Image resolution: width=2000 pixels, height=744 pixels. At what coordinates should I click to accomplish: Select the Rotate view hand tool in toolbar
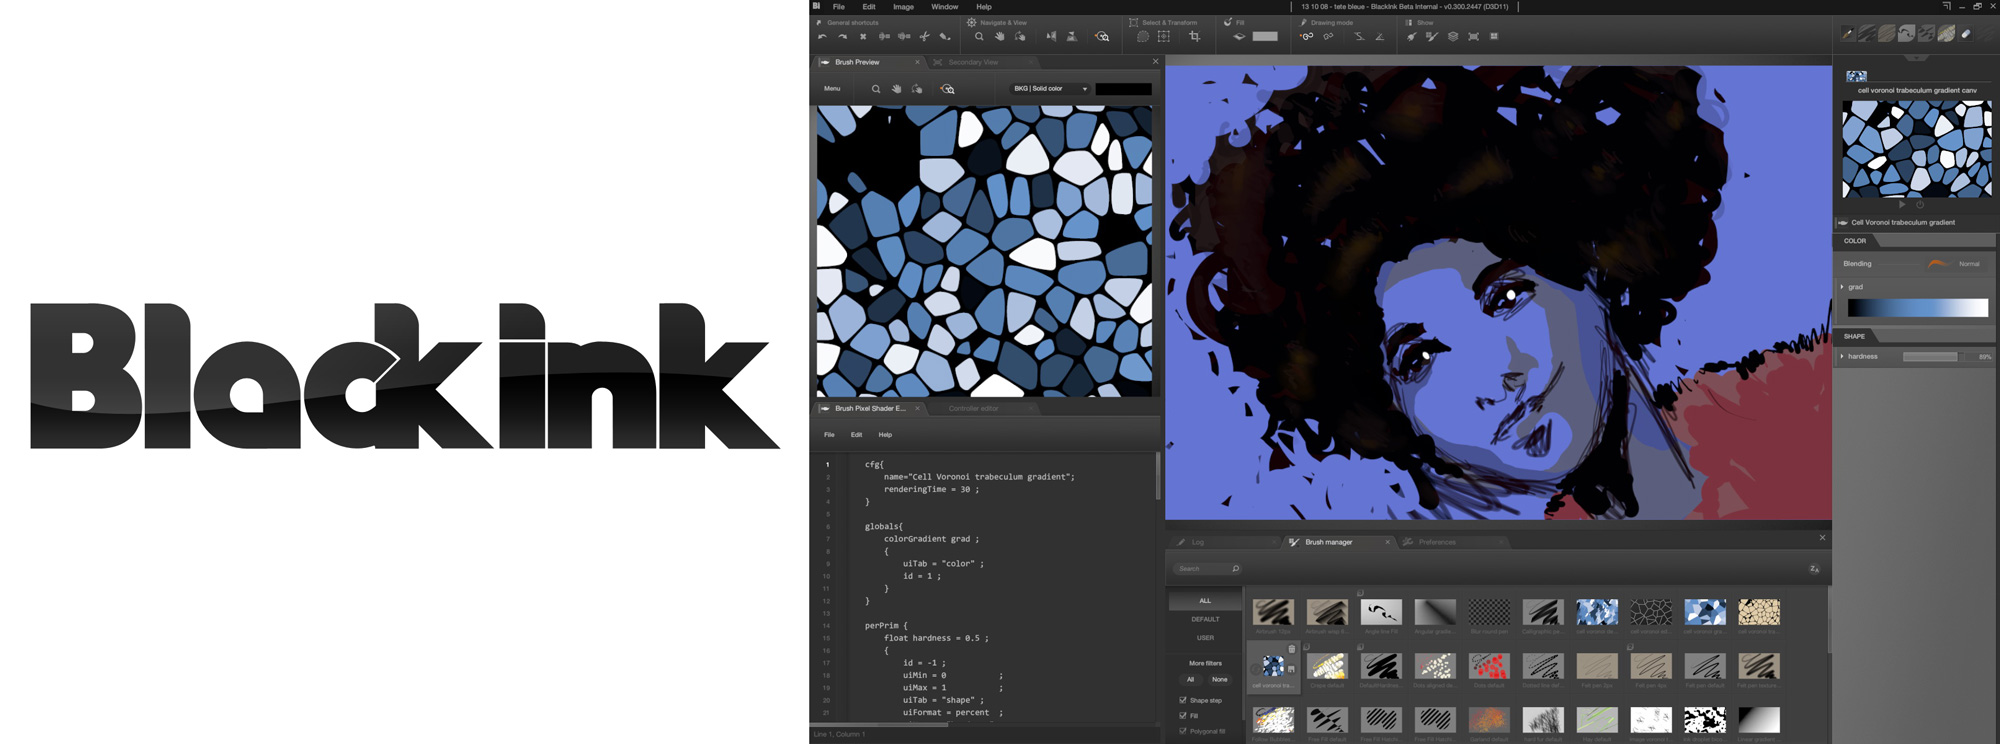click(x=1020, y=37)
